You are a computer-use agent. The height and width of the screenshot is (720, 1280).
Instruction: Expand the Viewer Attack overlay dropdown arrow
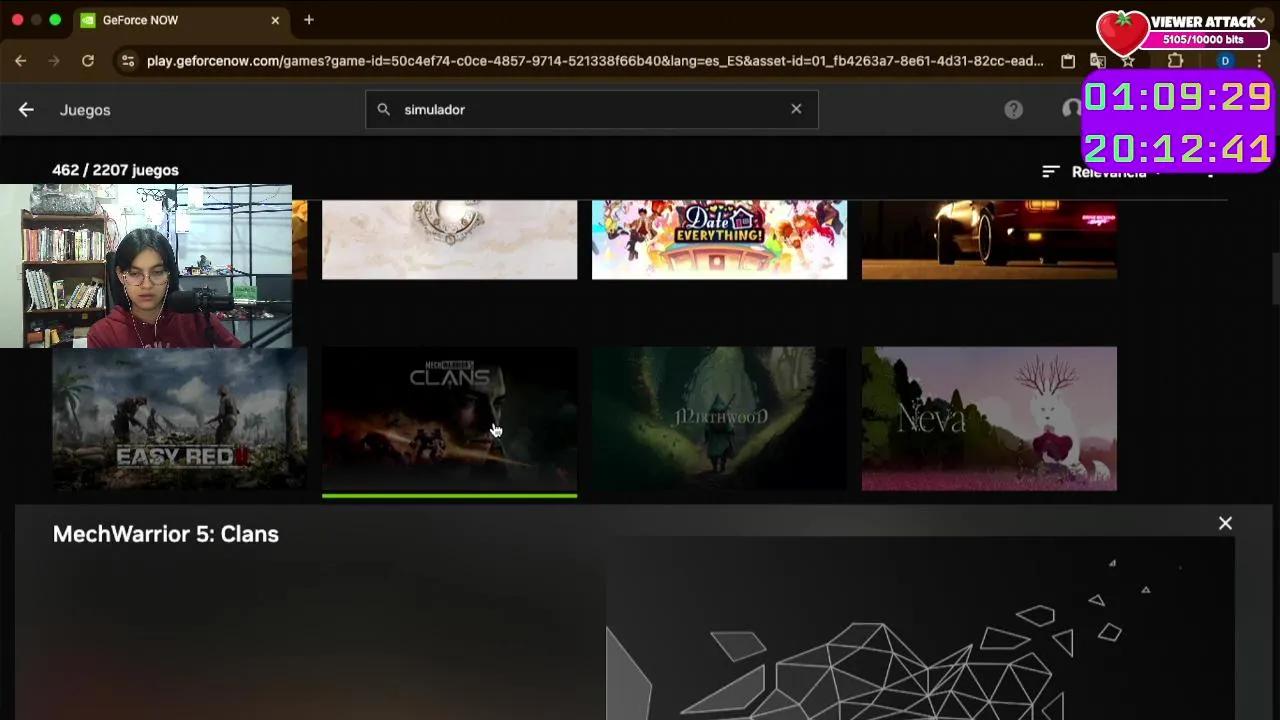(x=1262, y=21)
